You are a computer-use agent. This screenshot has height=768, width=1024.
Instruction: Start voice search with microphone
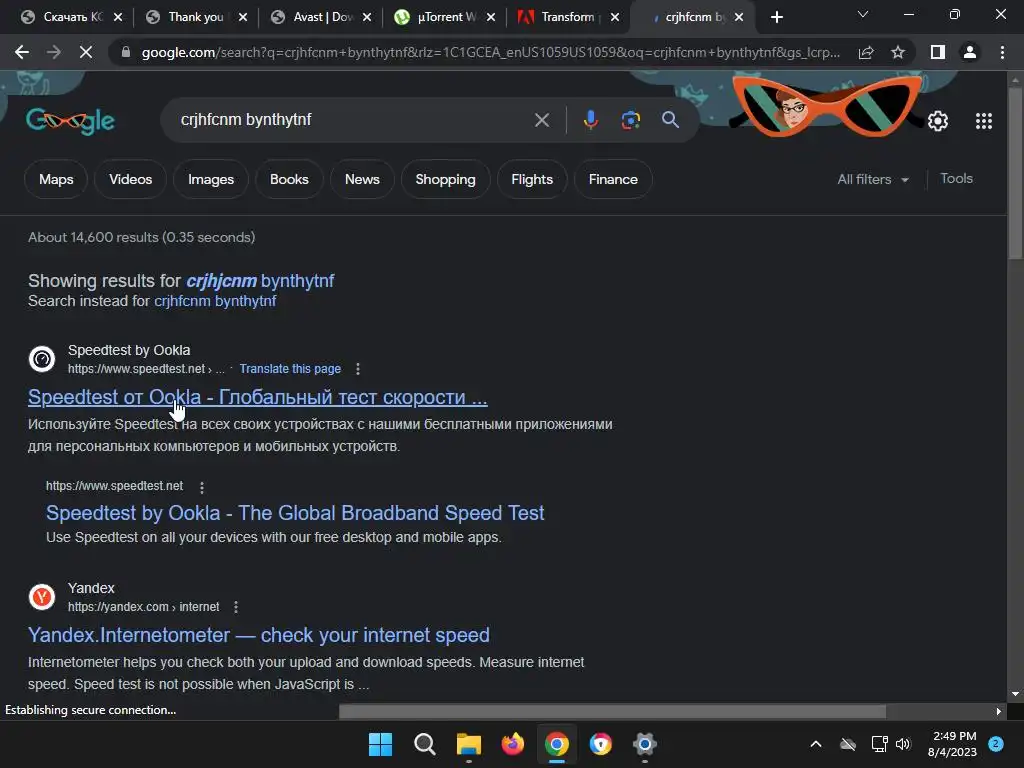(x=590, y=120)
